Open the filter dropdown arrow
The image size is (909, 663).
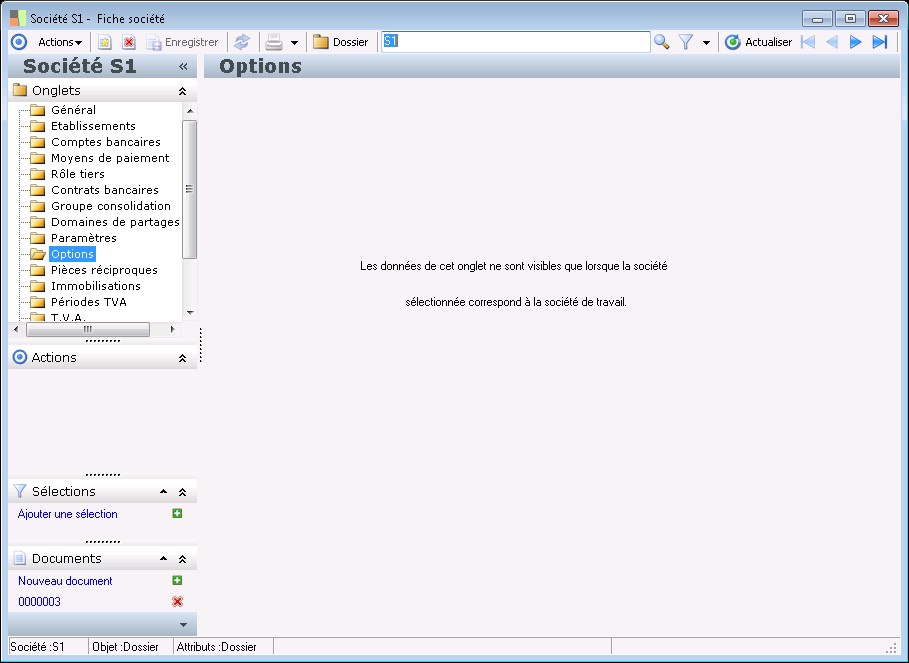(706, 43)
